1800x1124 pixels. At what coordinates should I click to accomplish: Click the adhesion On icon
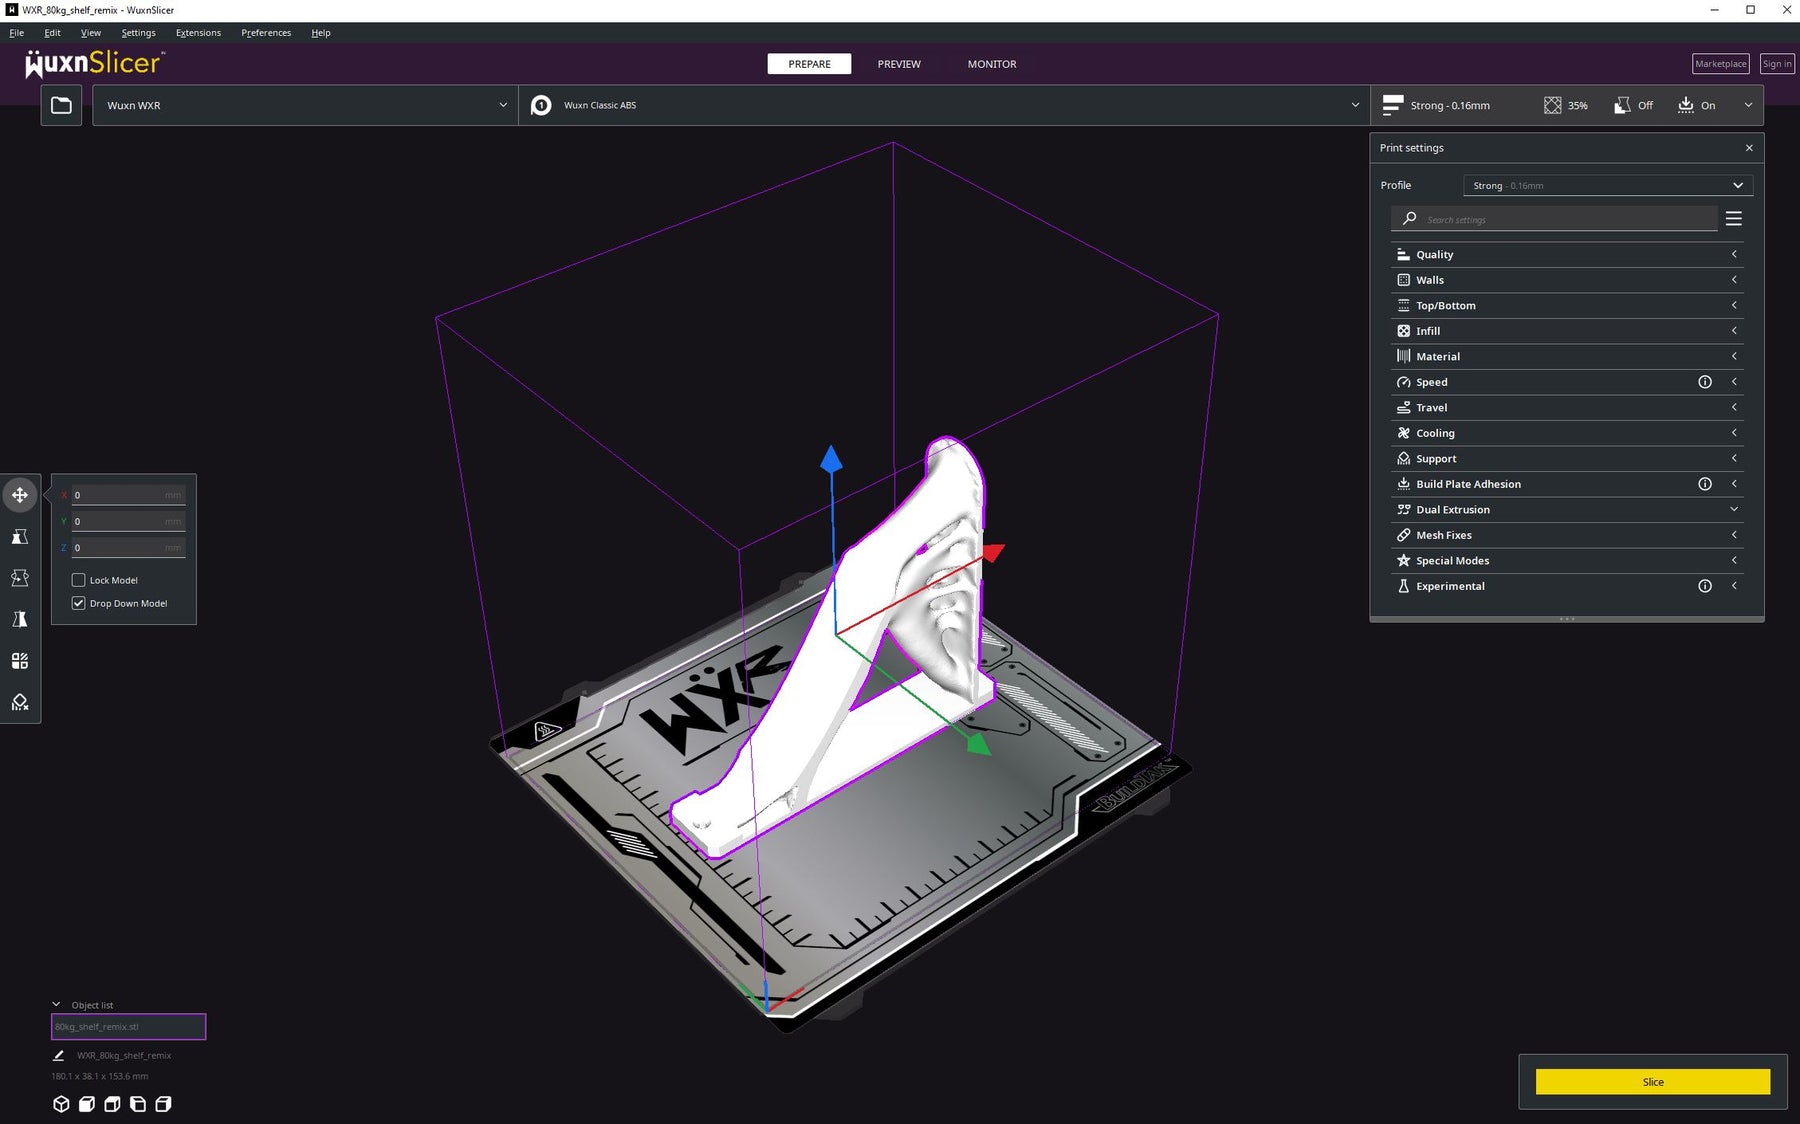pyautogui.click(x=1686, y=105)
